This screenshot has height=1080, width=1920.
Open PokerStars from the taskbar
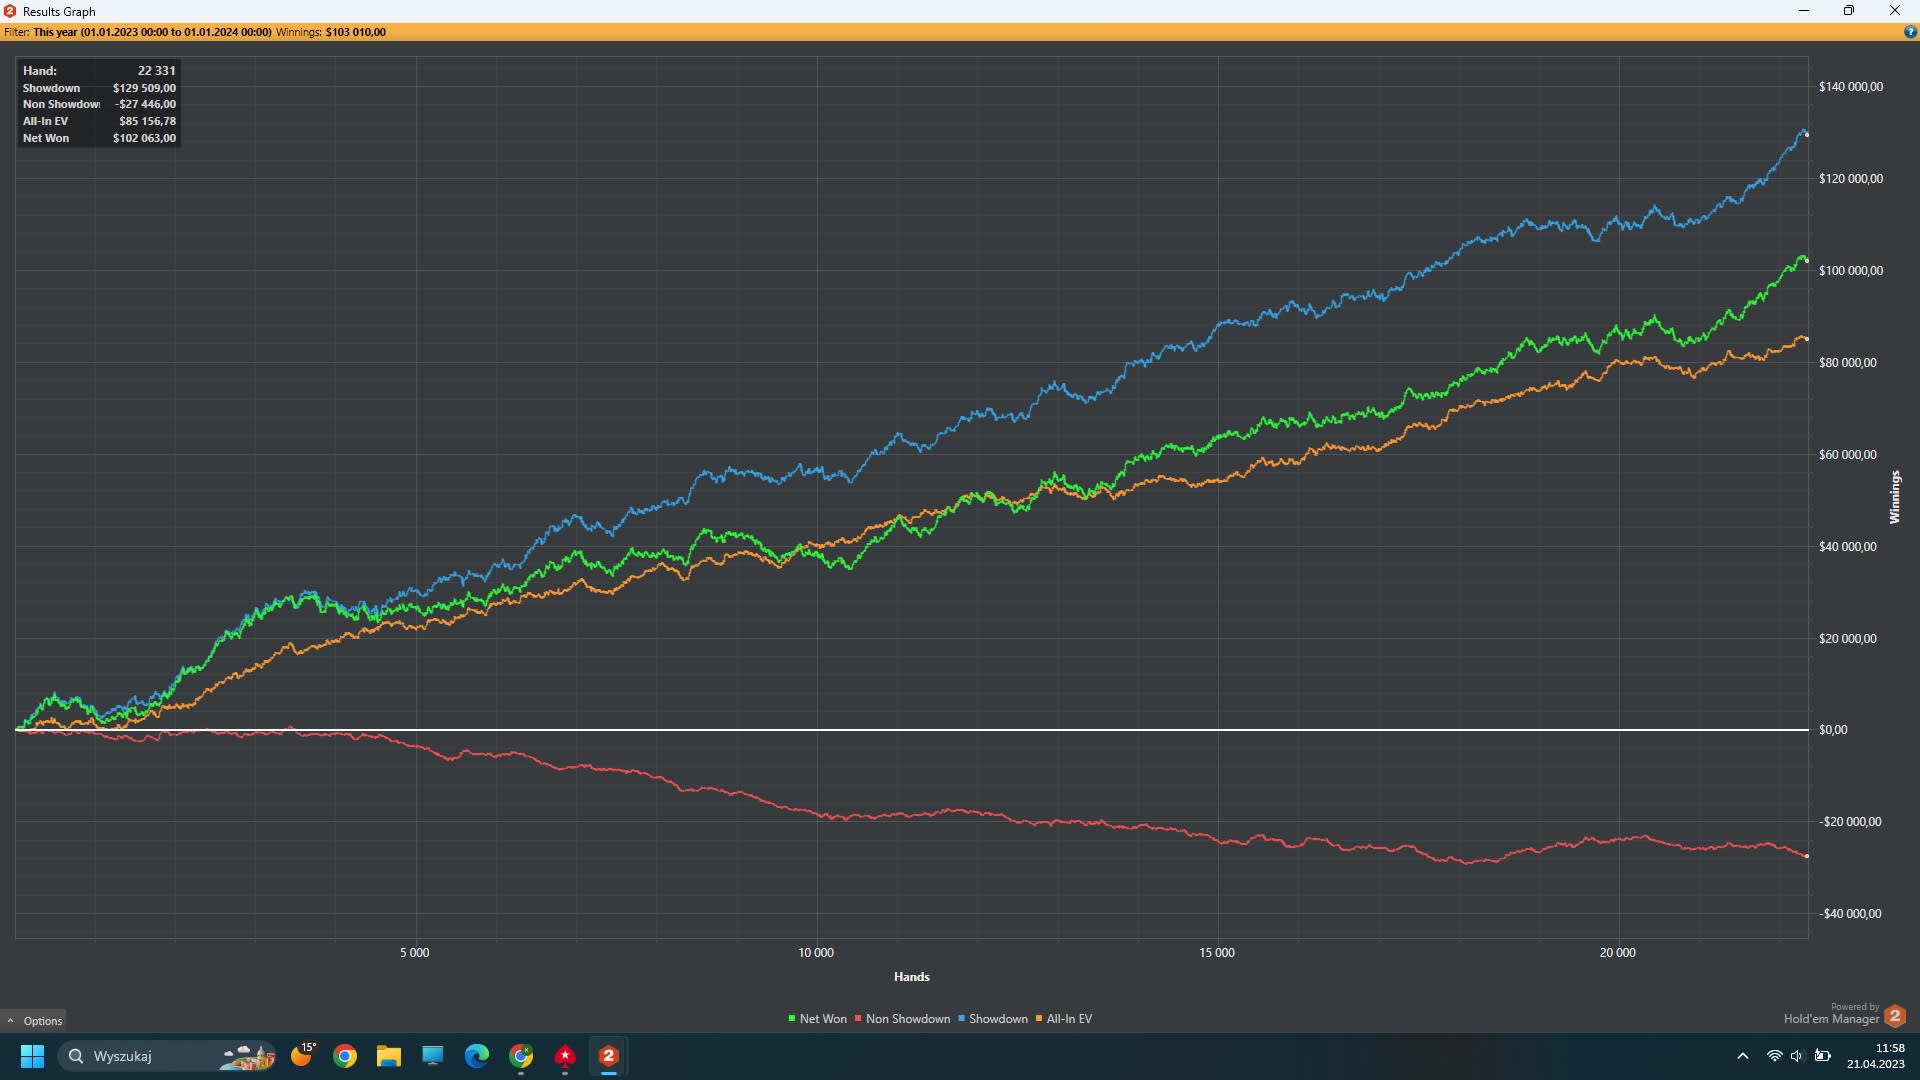pos(565,1056)
